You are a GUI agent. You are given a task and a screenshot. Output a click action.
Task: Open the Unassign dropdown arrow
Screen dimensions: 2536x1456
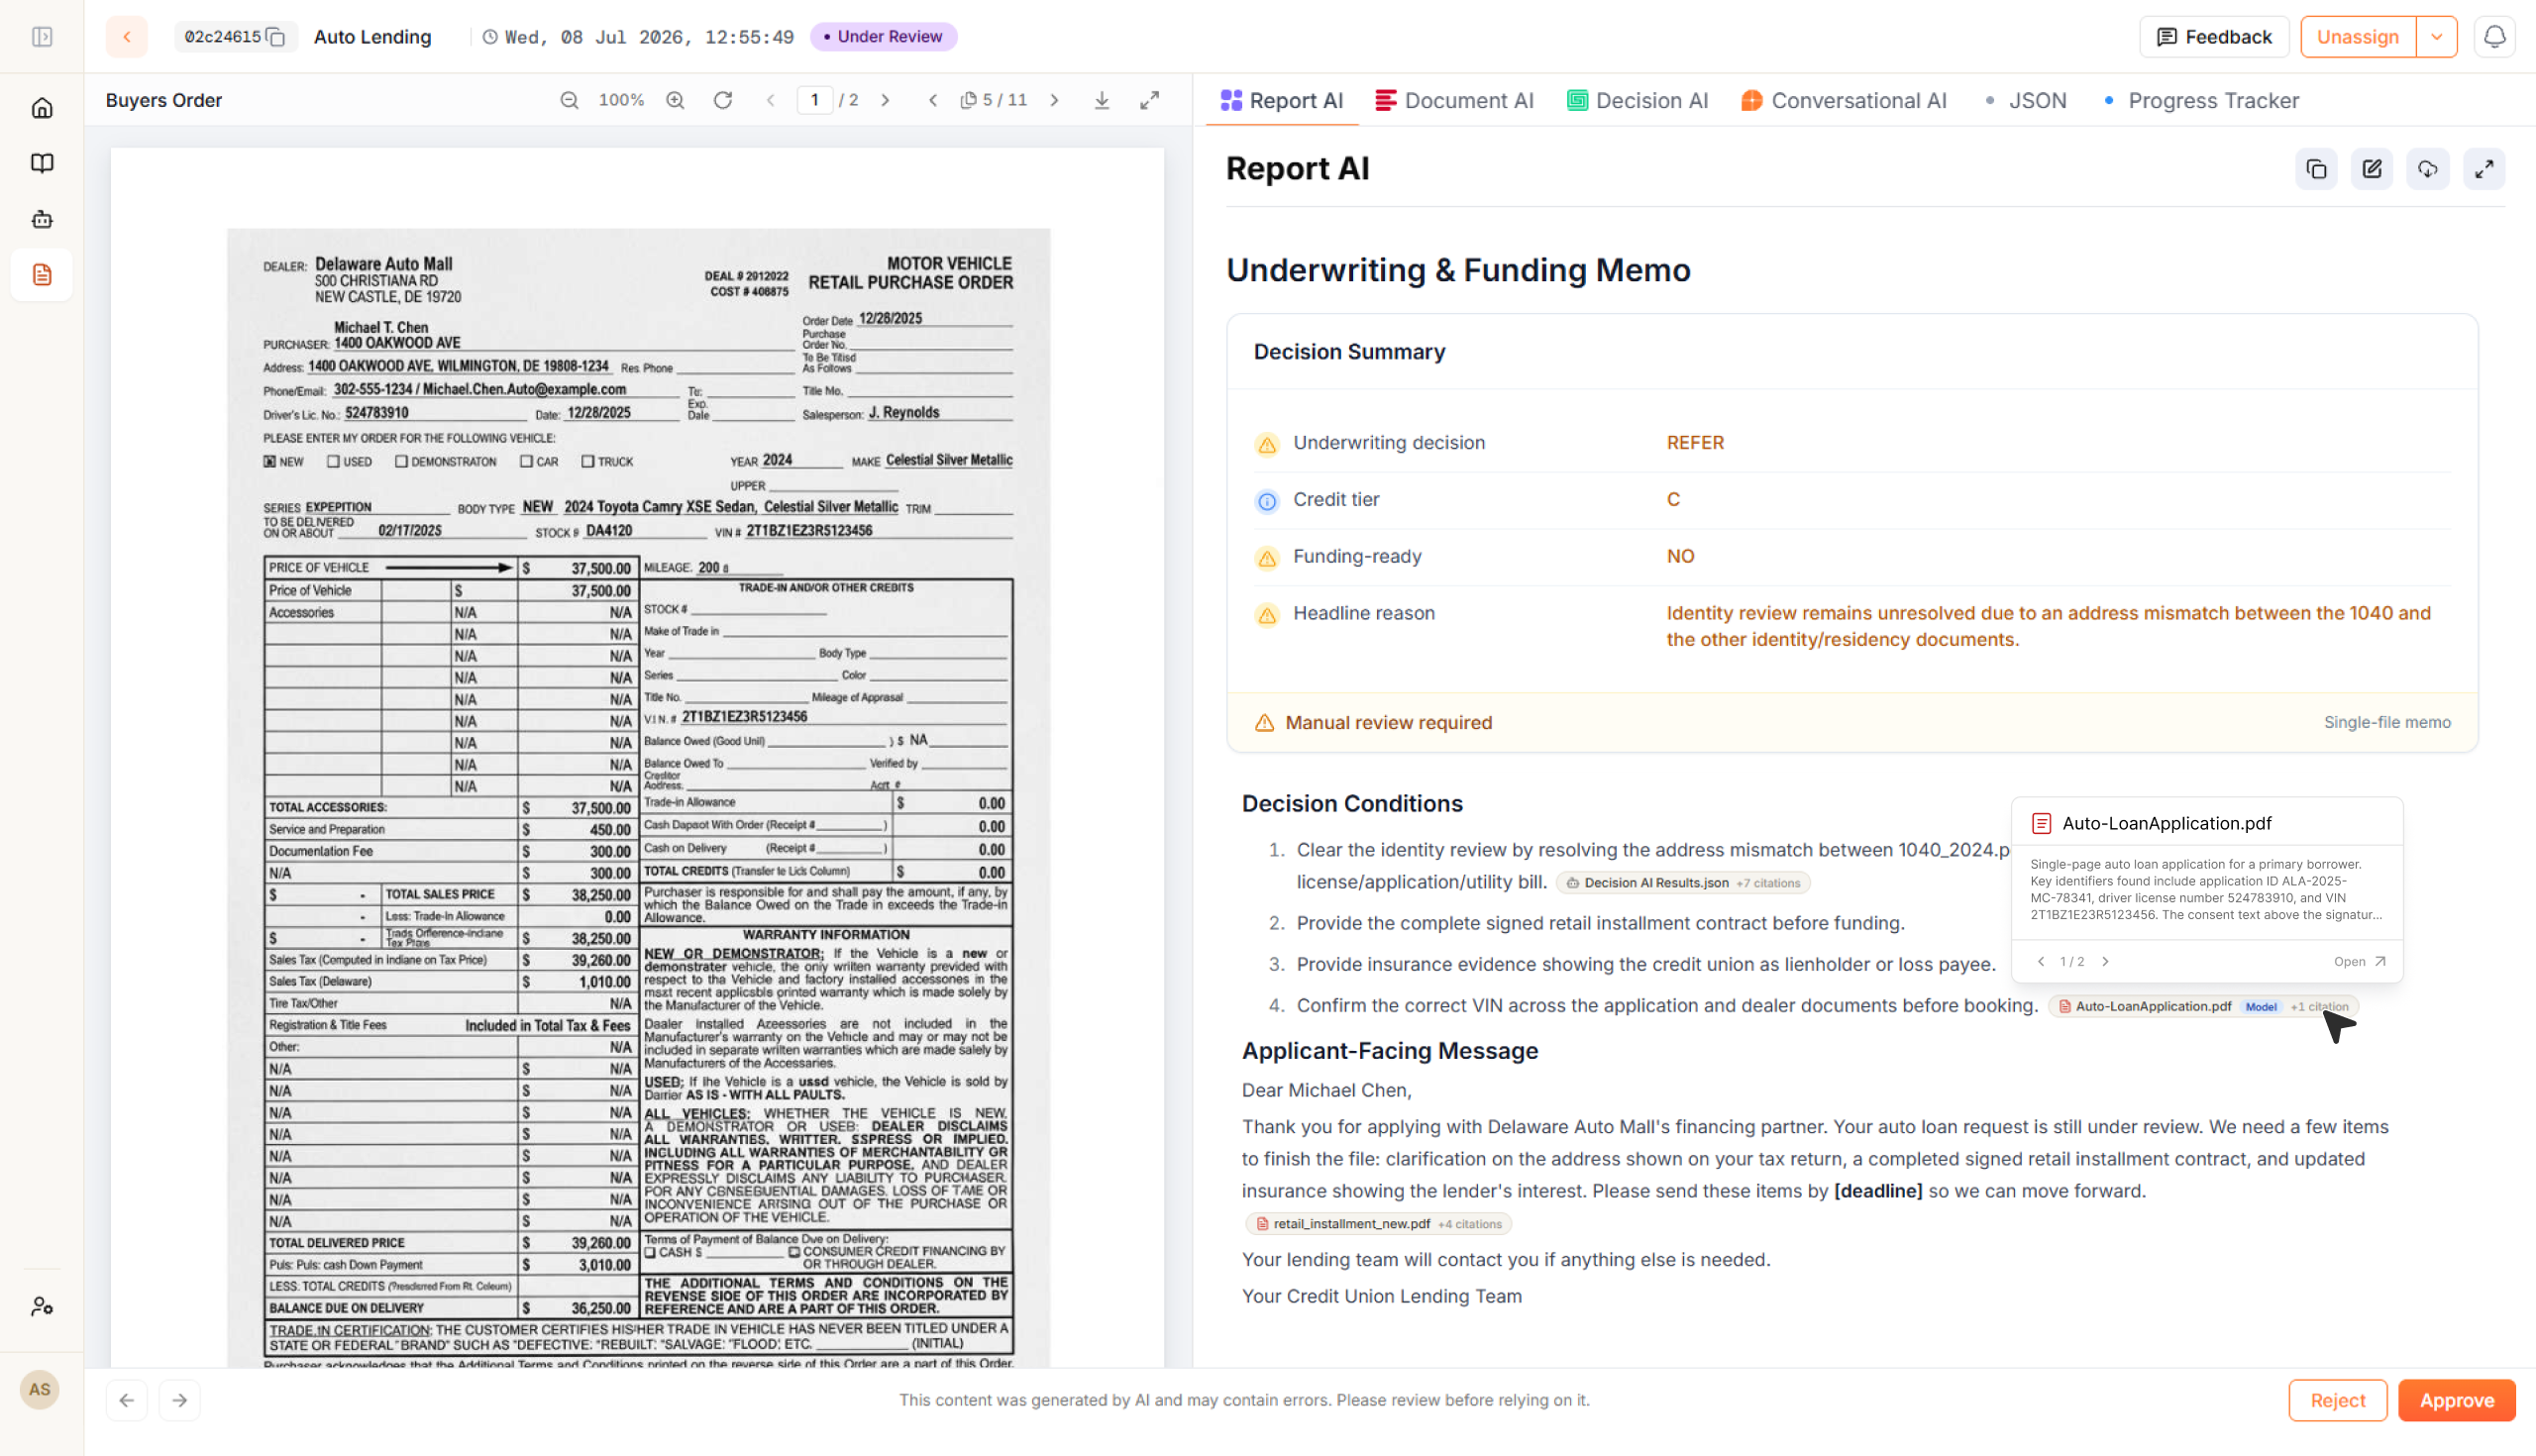click(2437, 37)
